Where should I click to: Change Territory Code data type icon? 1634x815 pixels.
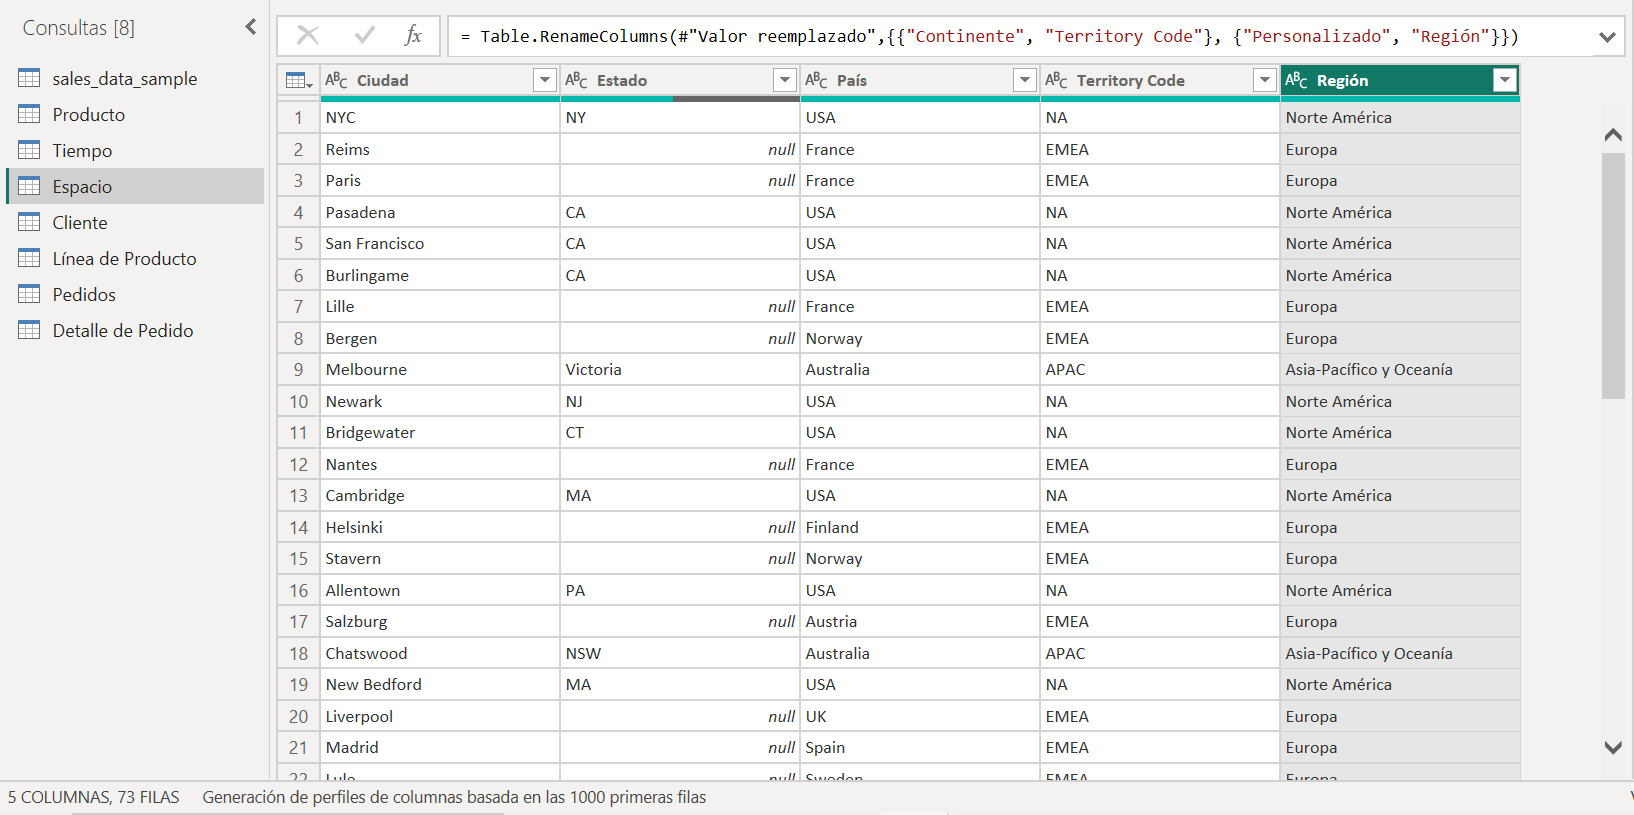tap(1056, 80)
